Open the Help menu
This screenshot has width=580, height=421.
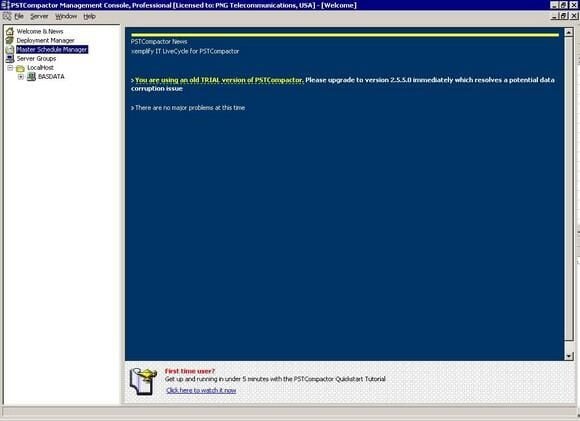pyautogui.click(x=89, y=16)
